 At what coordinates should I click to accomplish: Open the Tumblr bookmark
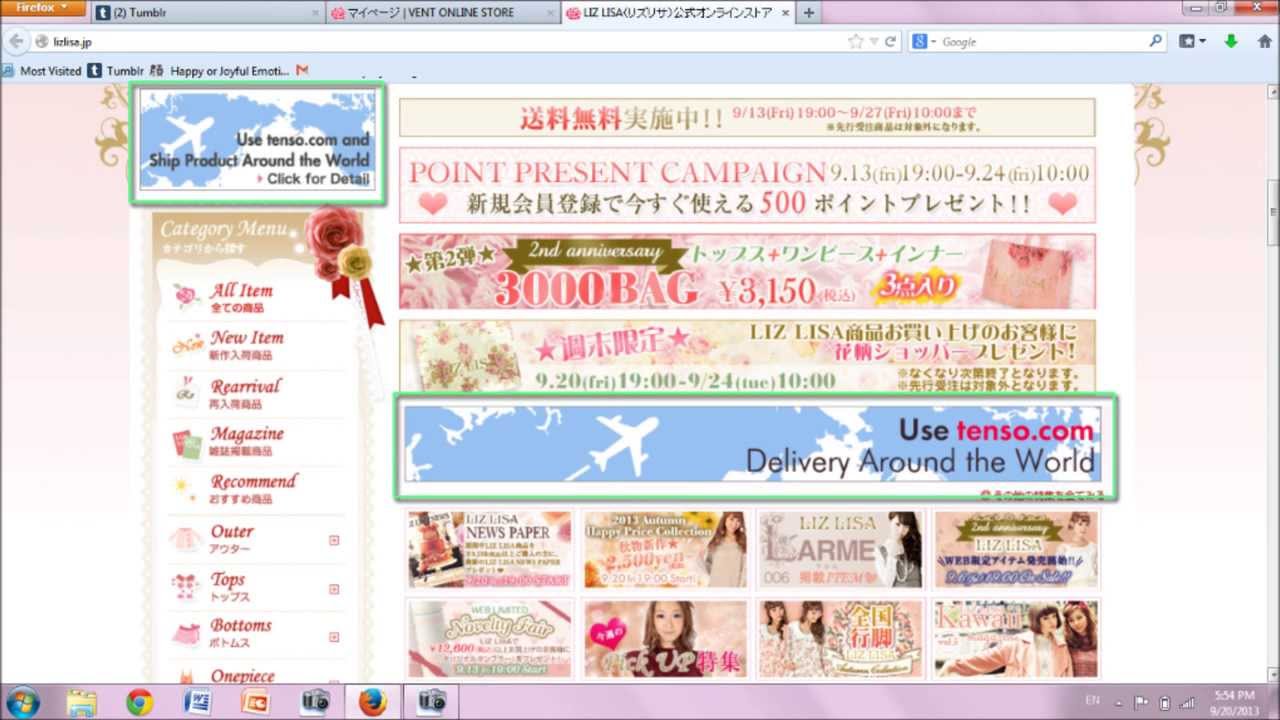(x=116, y=71)
